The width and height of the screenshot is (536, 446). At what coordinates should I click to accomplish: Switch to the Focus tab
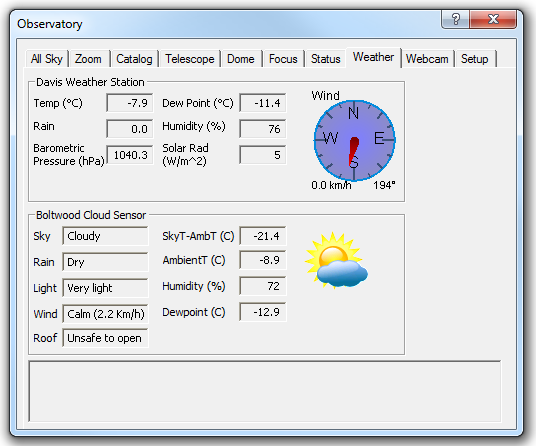click(x=283, y=59)
